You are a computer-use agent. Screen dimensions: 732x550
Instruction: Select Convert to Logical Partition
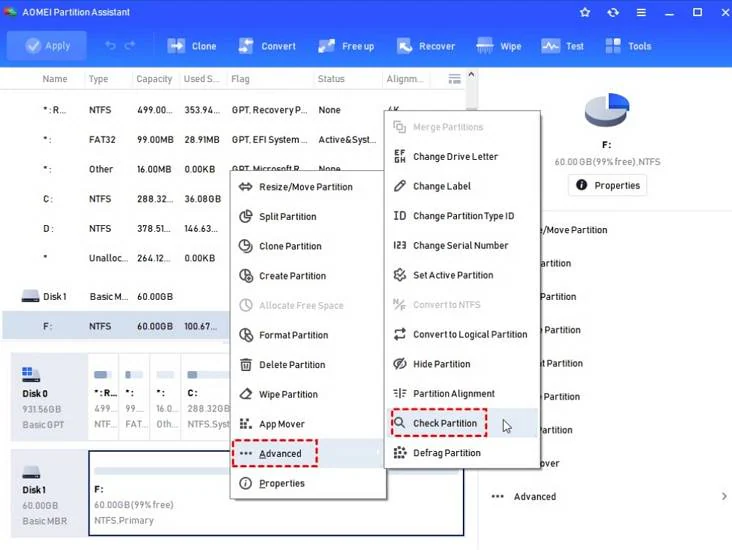tap(462, 334)
